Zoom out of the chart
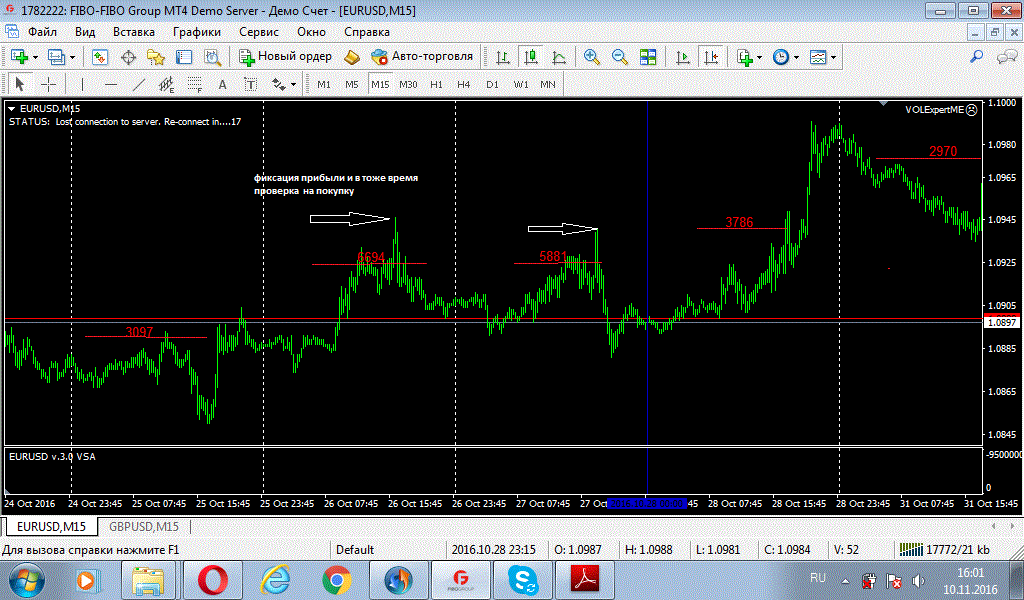 pos(620,57)
